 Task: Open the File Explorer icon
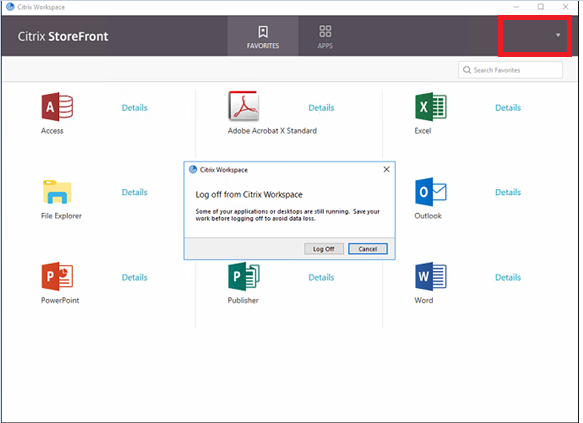[57, 192]
